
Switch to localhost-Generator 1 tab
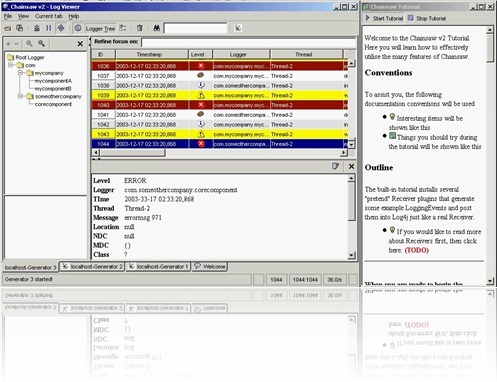pos(158,266)
